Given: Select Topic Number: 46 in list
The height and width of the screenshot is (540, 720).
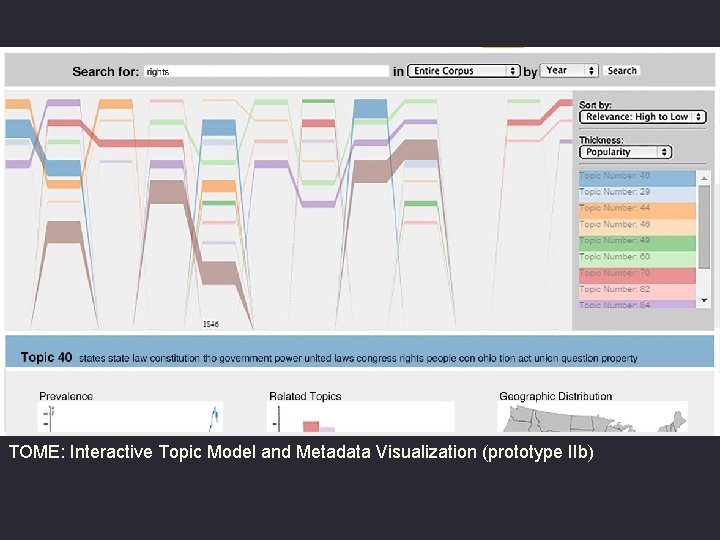Looking at the screenshot, I should tap(637, 227).
